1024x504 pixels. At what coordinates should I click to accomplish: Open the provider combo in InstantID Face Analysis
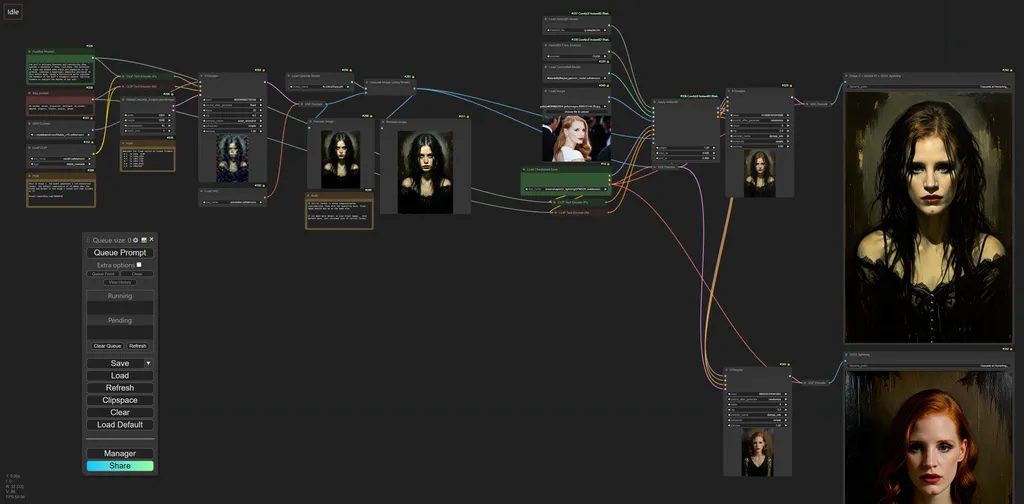click(x=577, y=56)
